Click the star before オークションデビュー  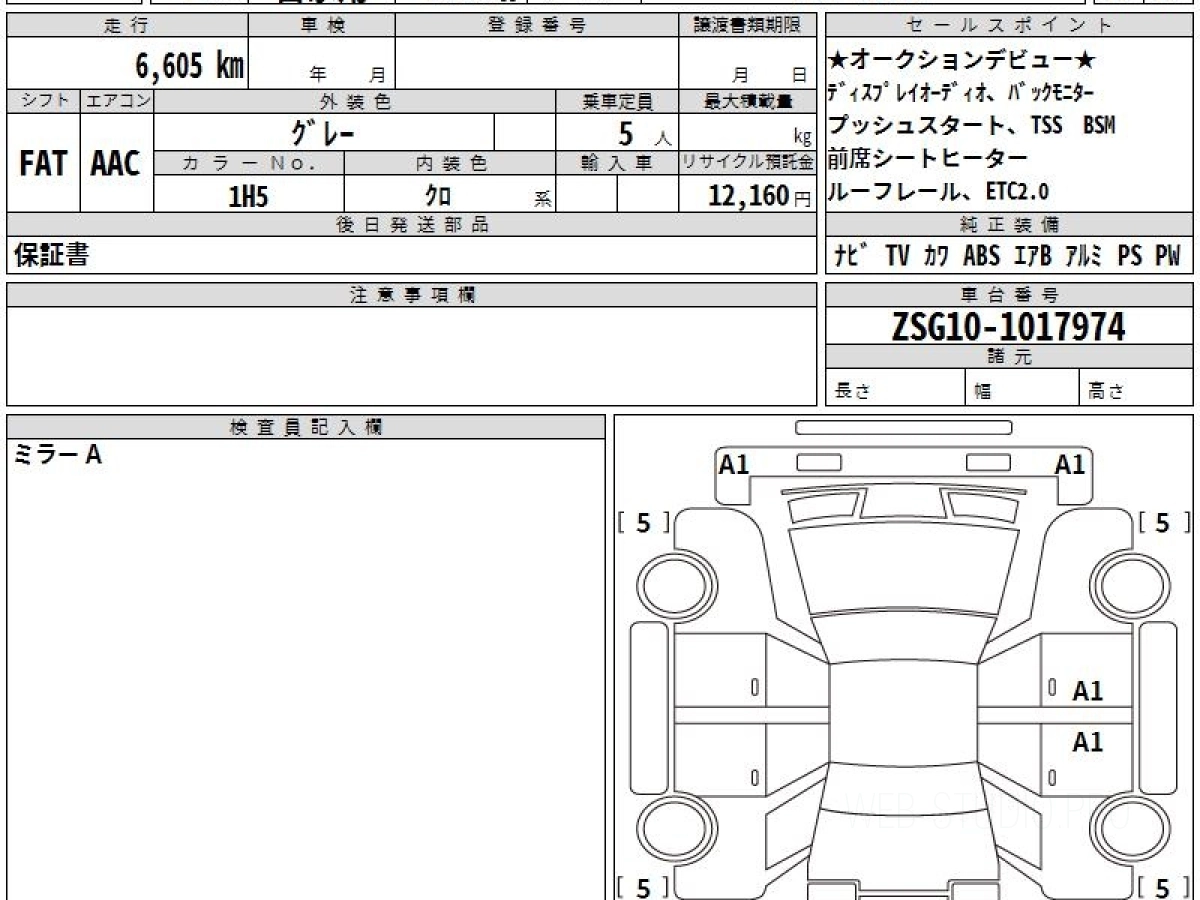click(837, 60)
